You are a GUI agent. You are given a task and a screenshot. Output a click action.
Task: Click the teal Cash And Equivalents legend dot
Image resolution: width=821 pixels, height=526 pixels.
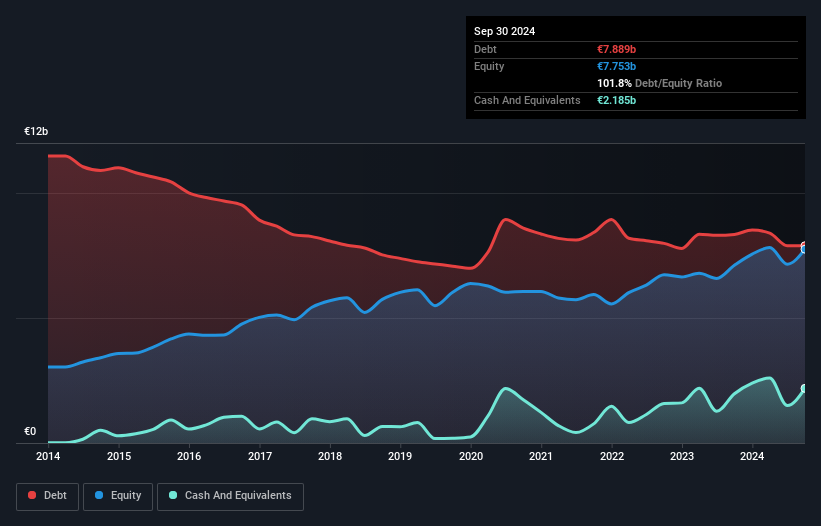(x=173, y=495)
